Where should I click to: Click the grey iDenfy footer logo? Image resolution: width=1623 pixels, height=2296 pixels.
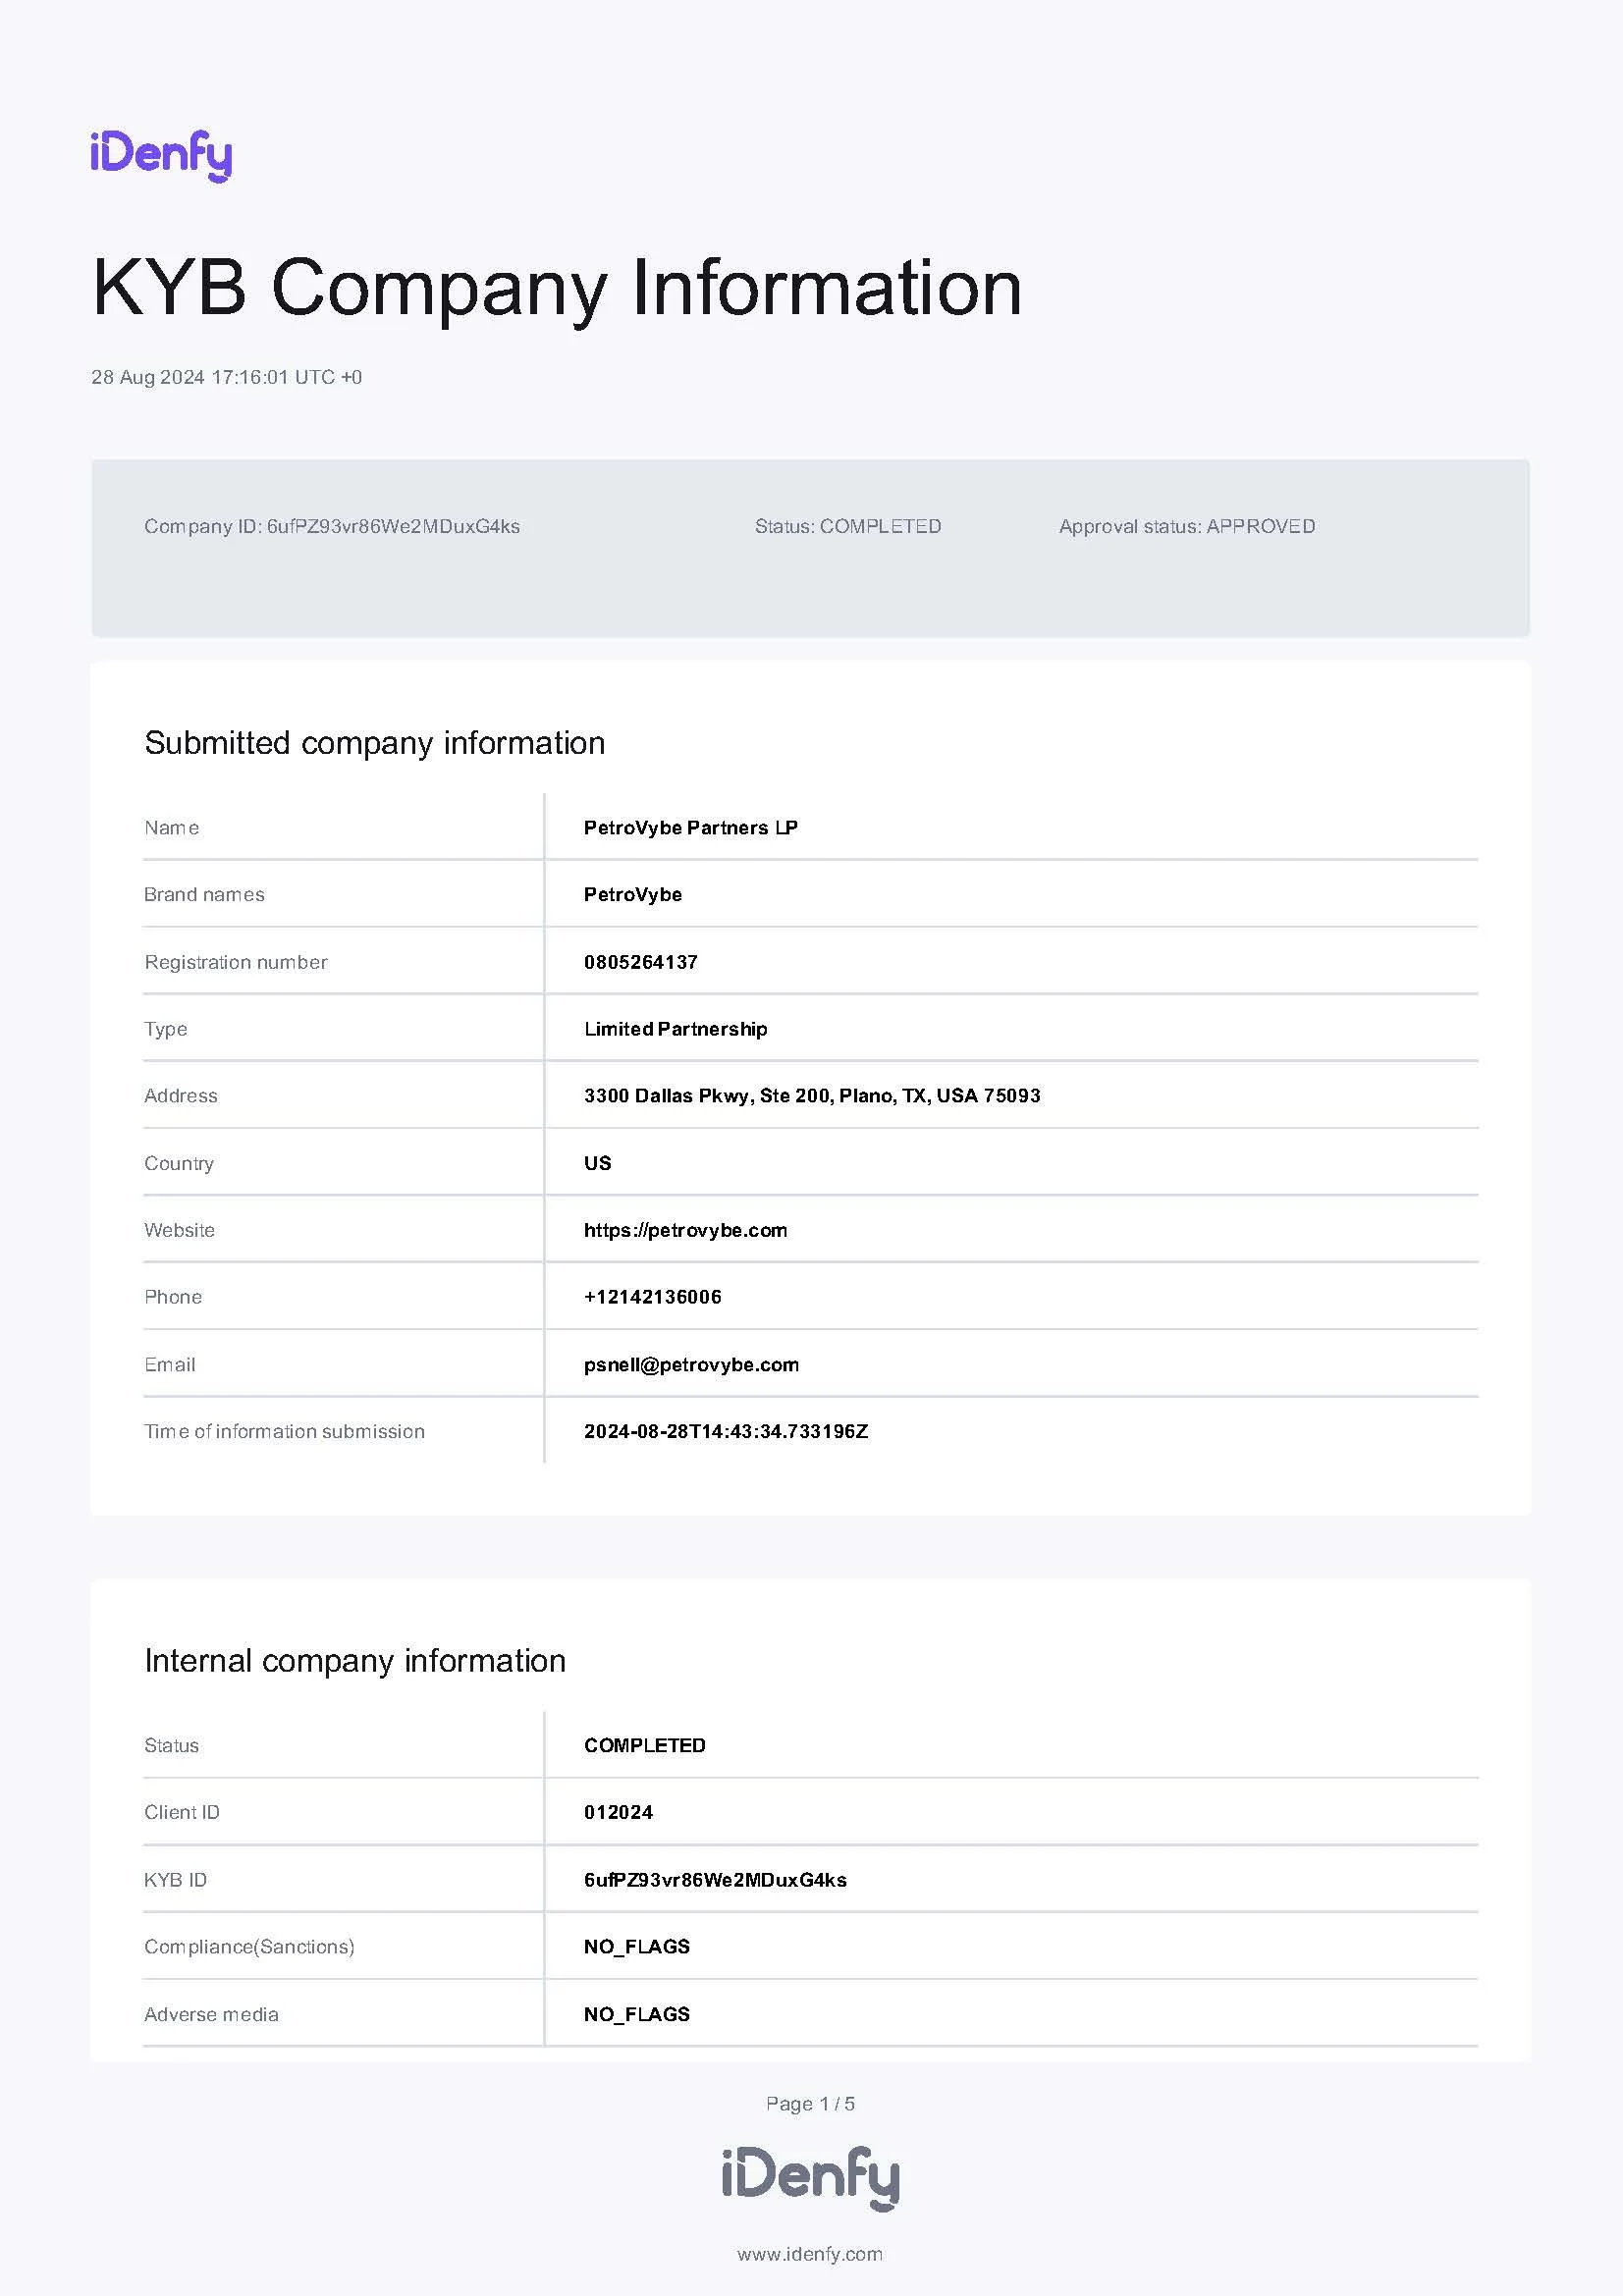point(810,2178)
